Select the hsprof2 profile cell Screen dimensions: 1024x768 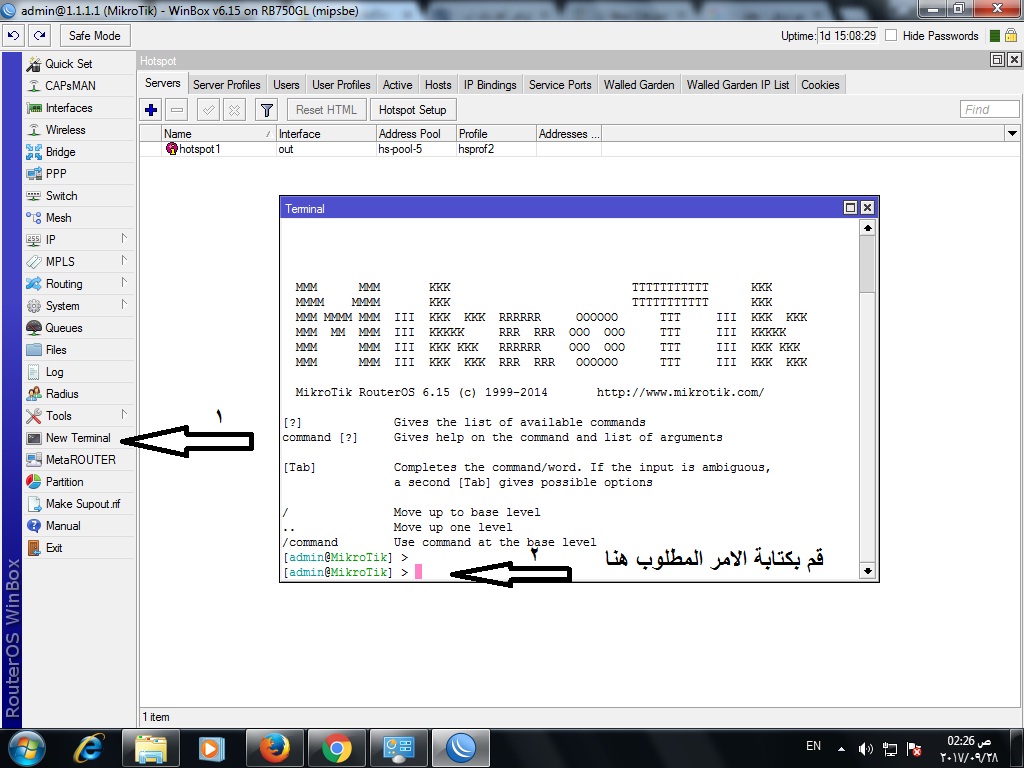pos(496,149)
